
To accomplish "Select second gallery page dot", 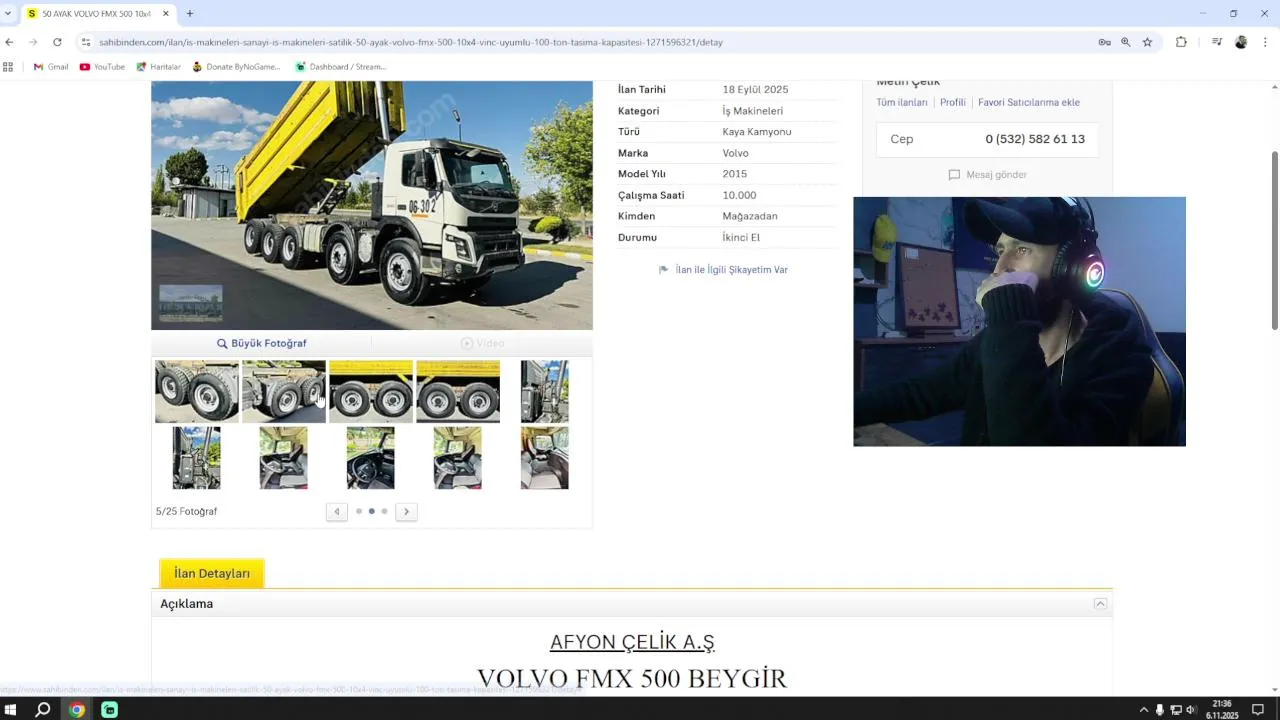I will click(x=372, y=511).
